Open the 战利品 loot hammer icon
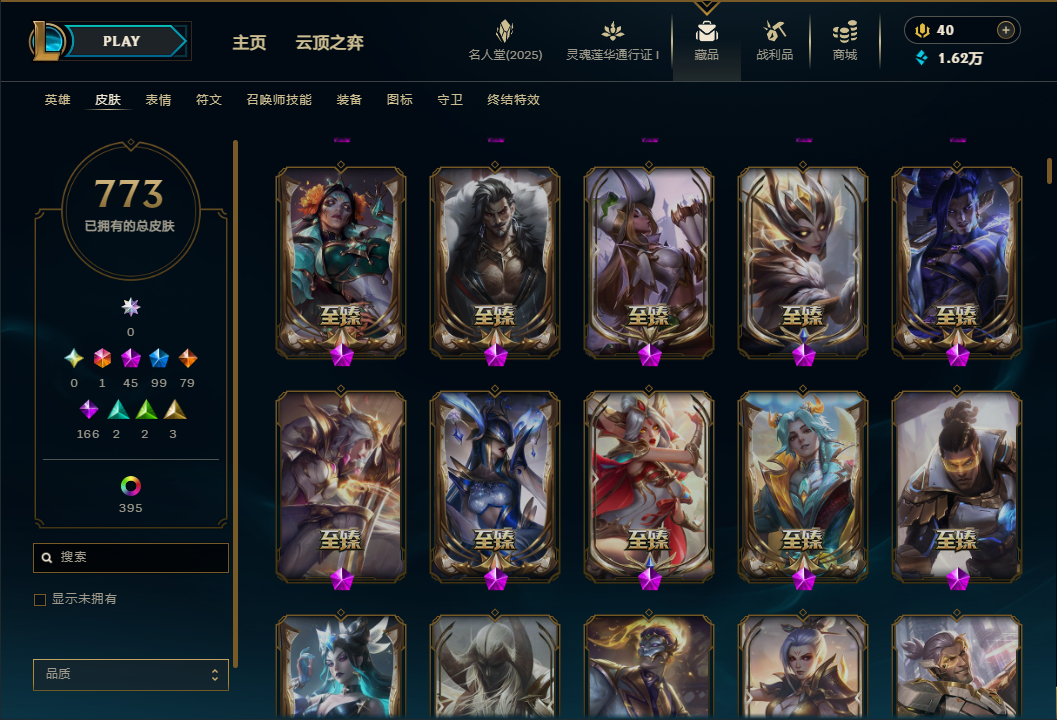 774,31
